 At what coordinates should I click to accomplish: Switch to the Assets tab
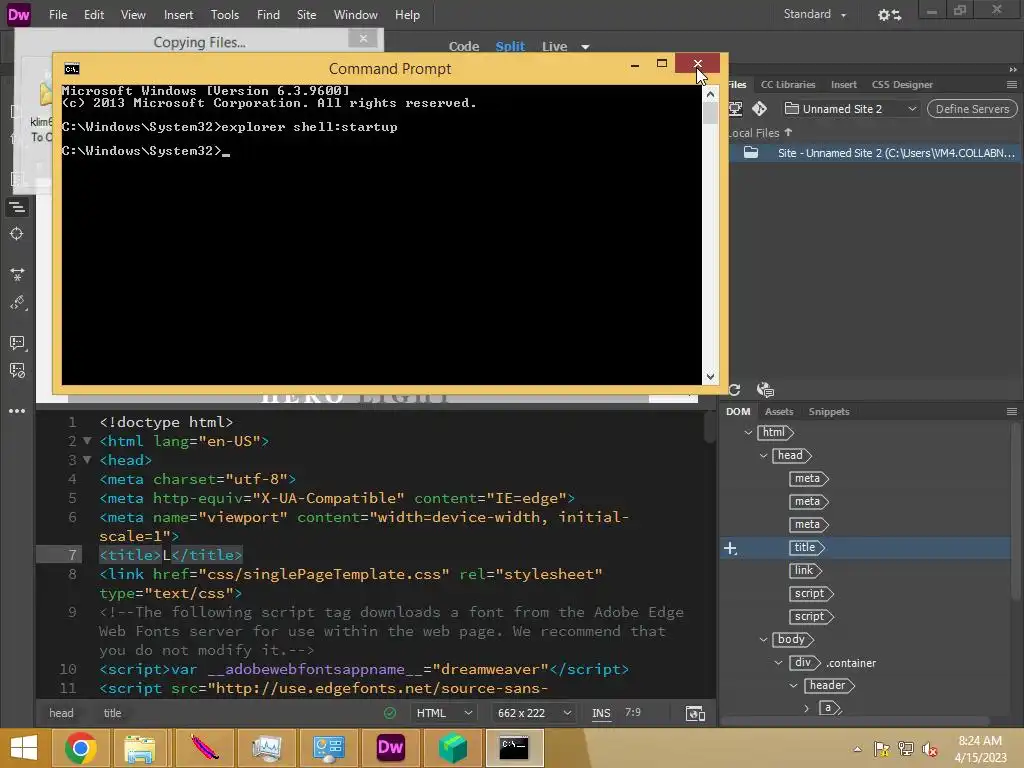point(778,411)
